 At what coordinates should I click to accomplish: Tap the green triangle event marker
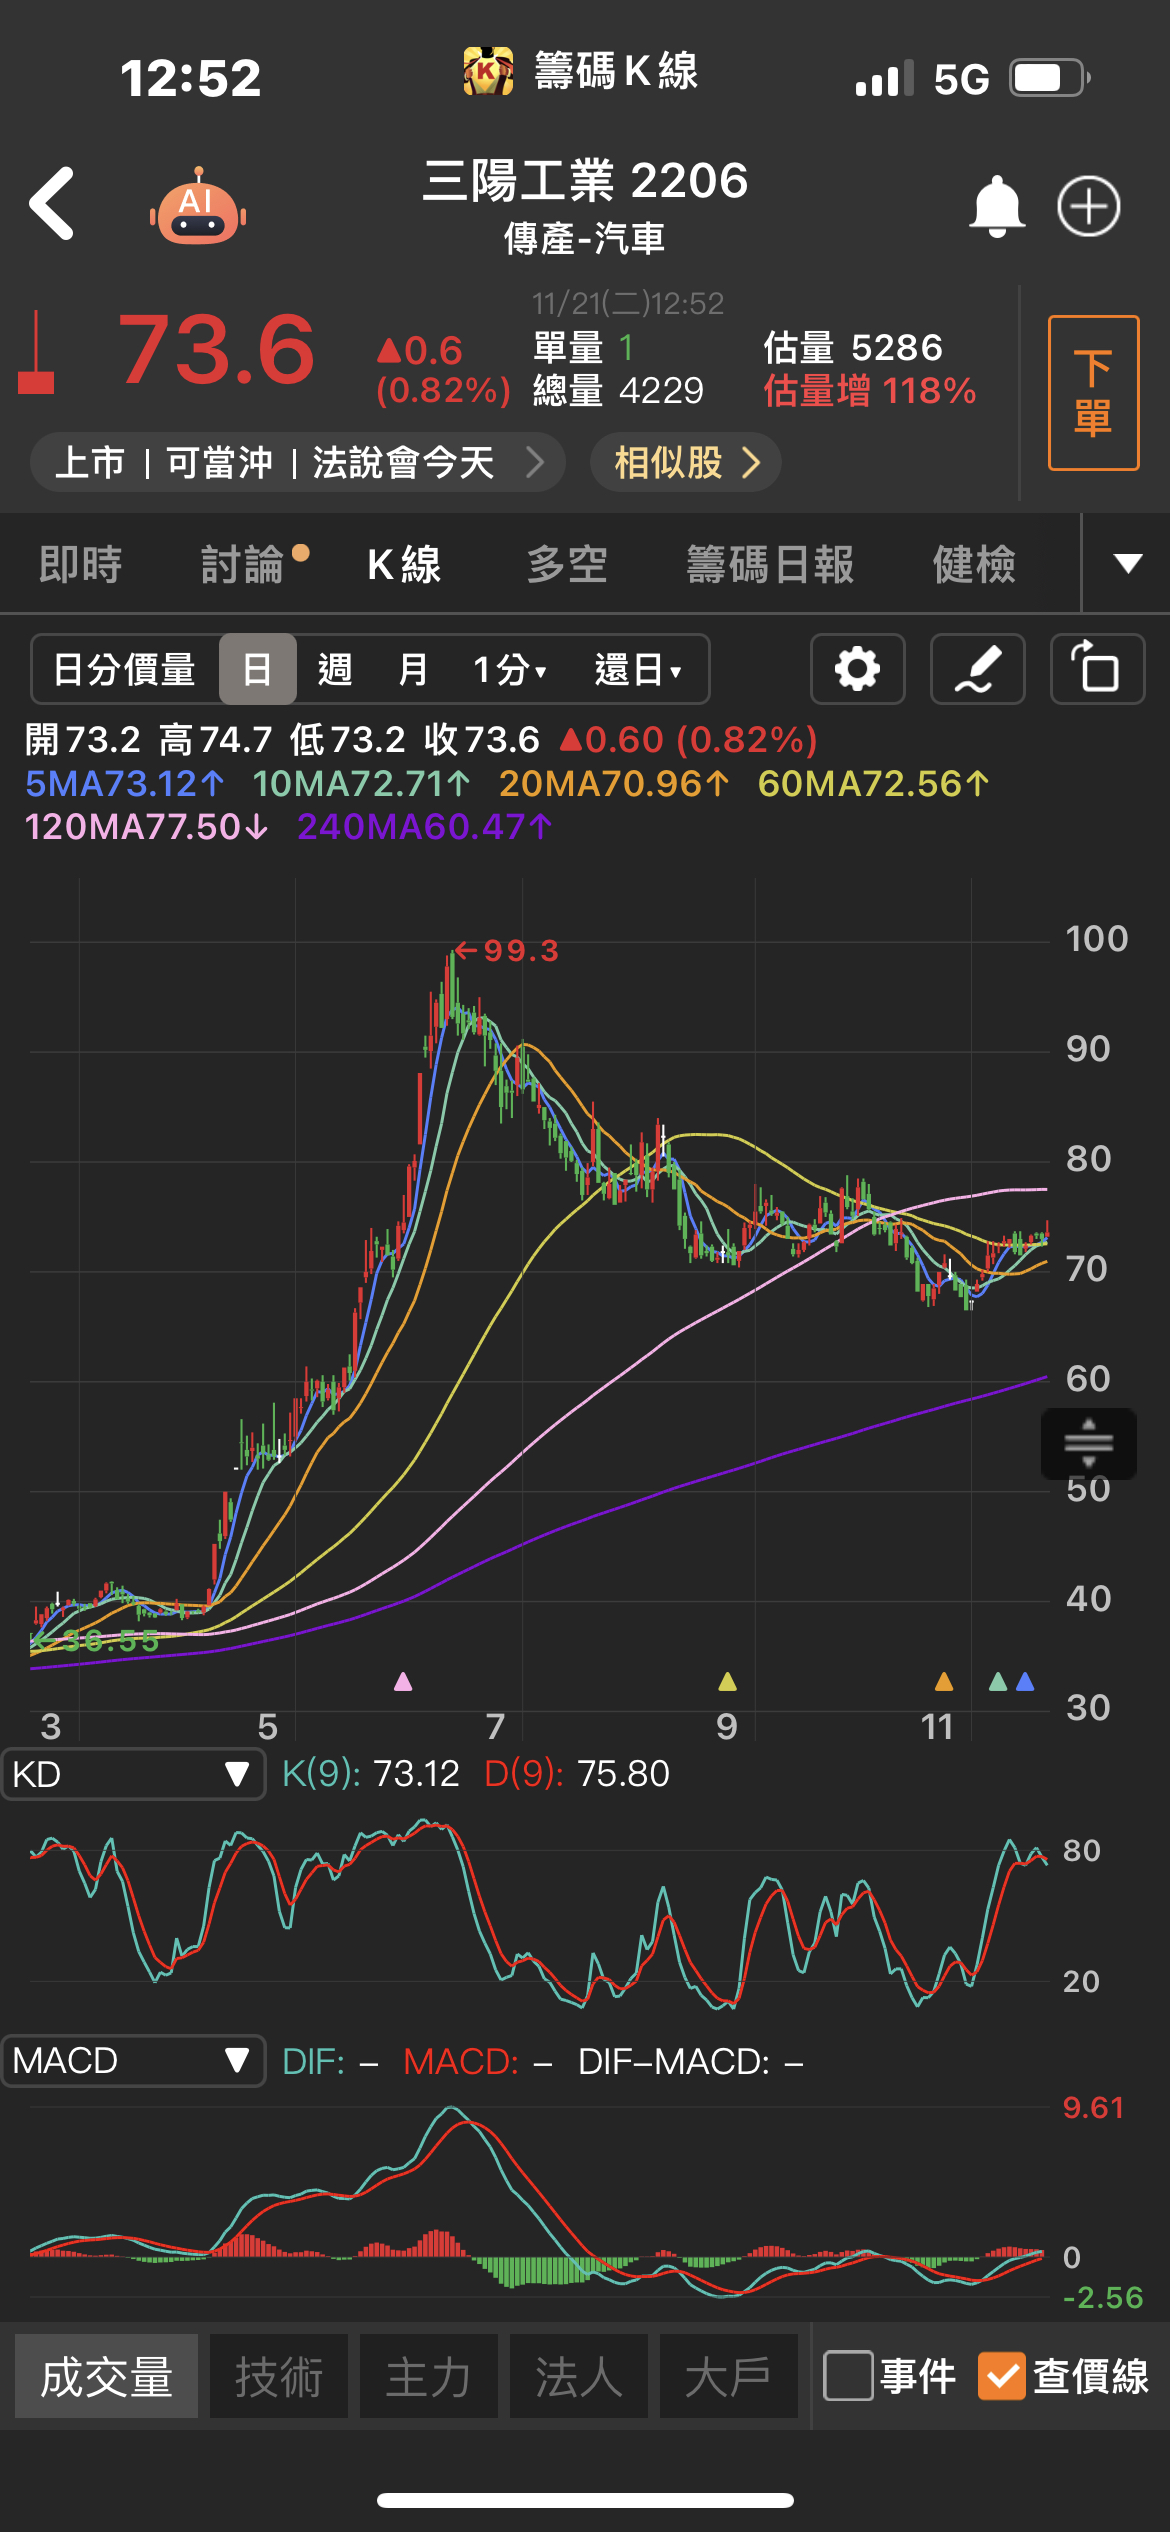997,1681
